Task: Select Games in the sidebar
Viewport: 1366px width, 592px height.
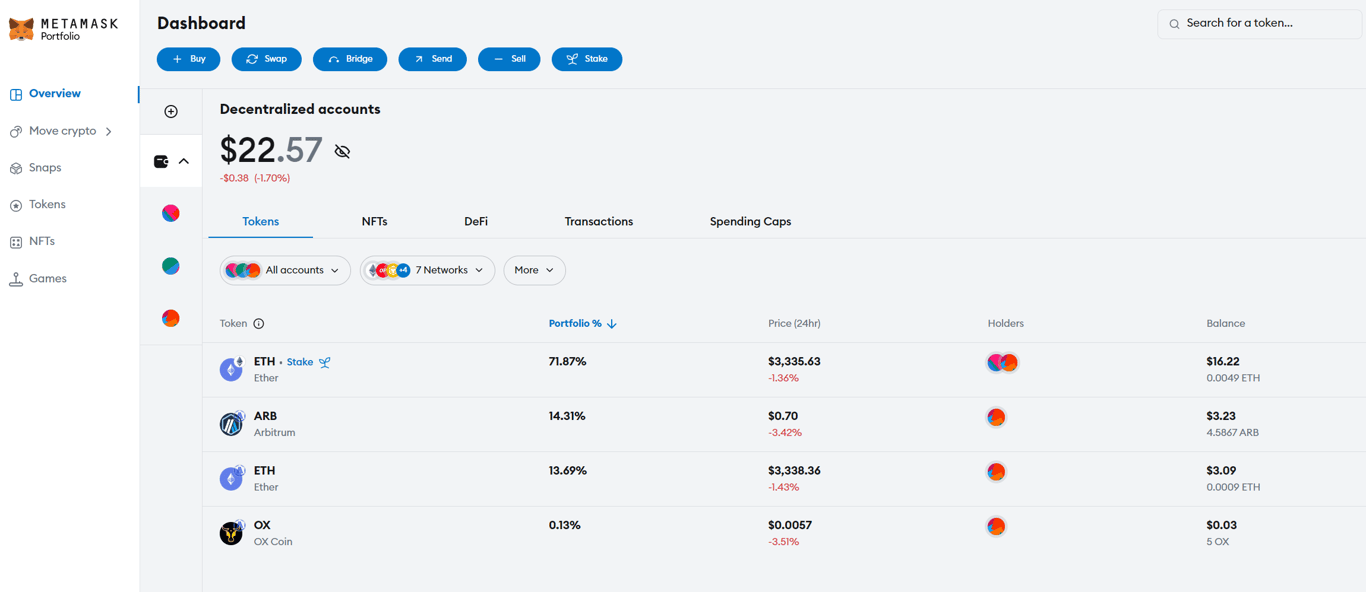Action: [46, 278]
